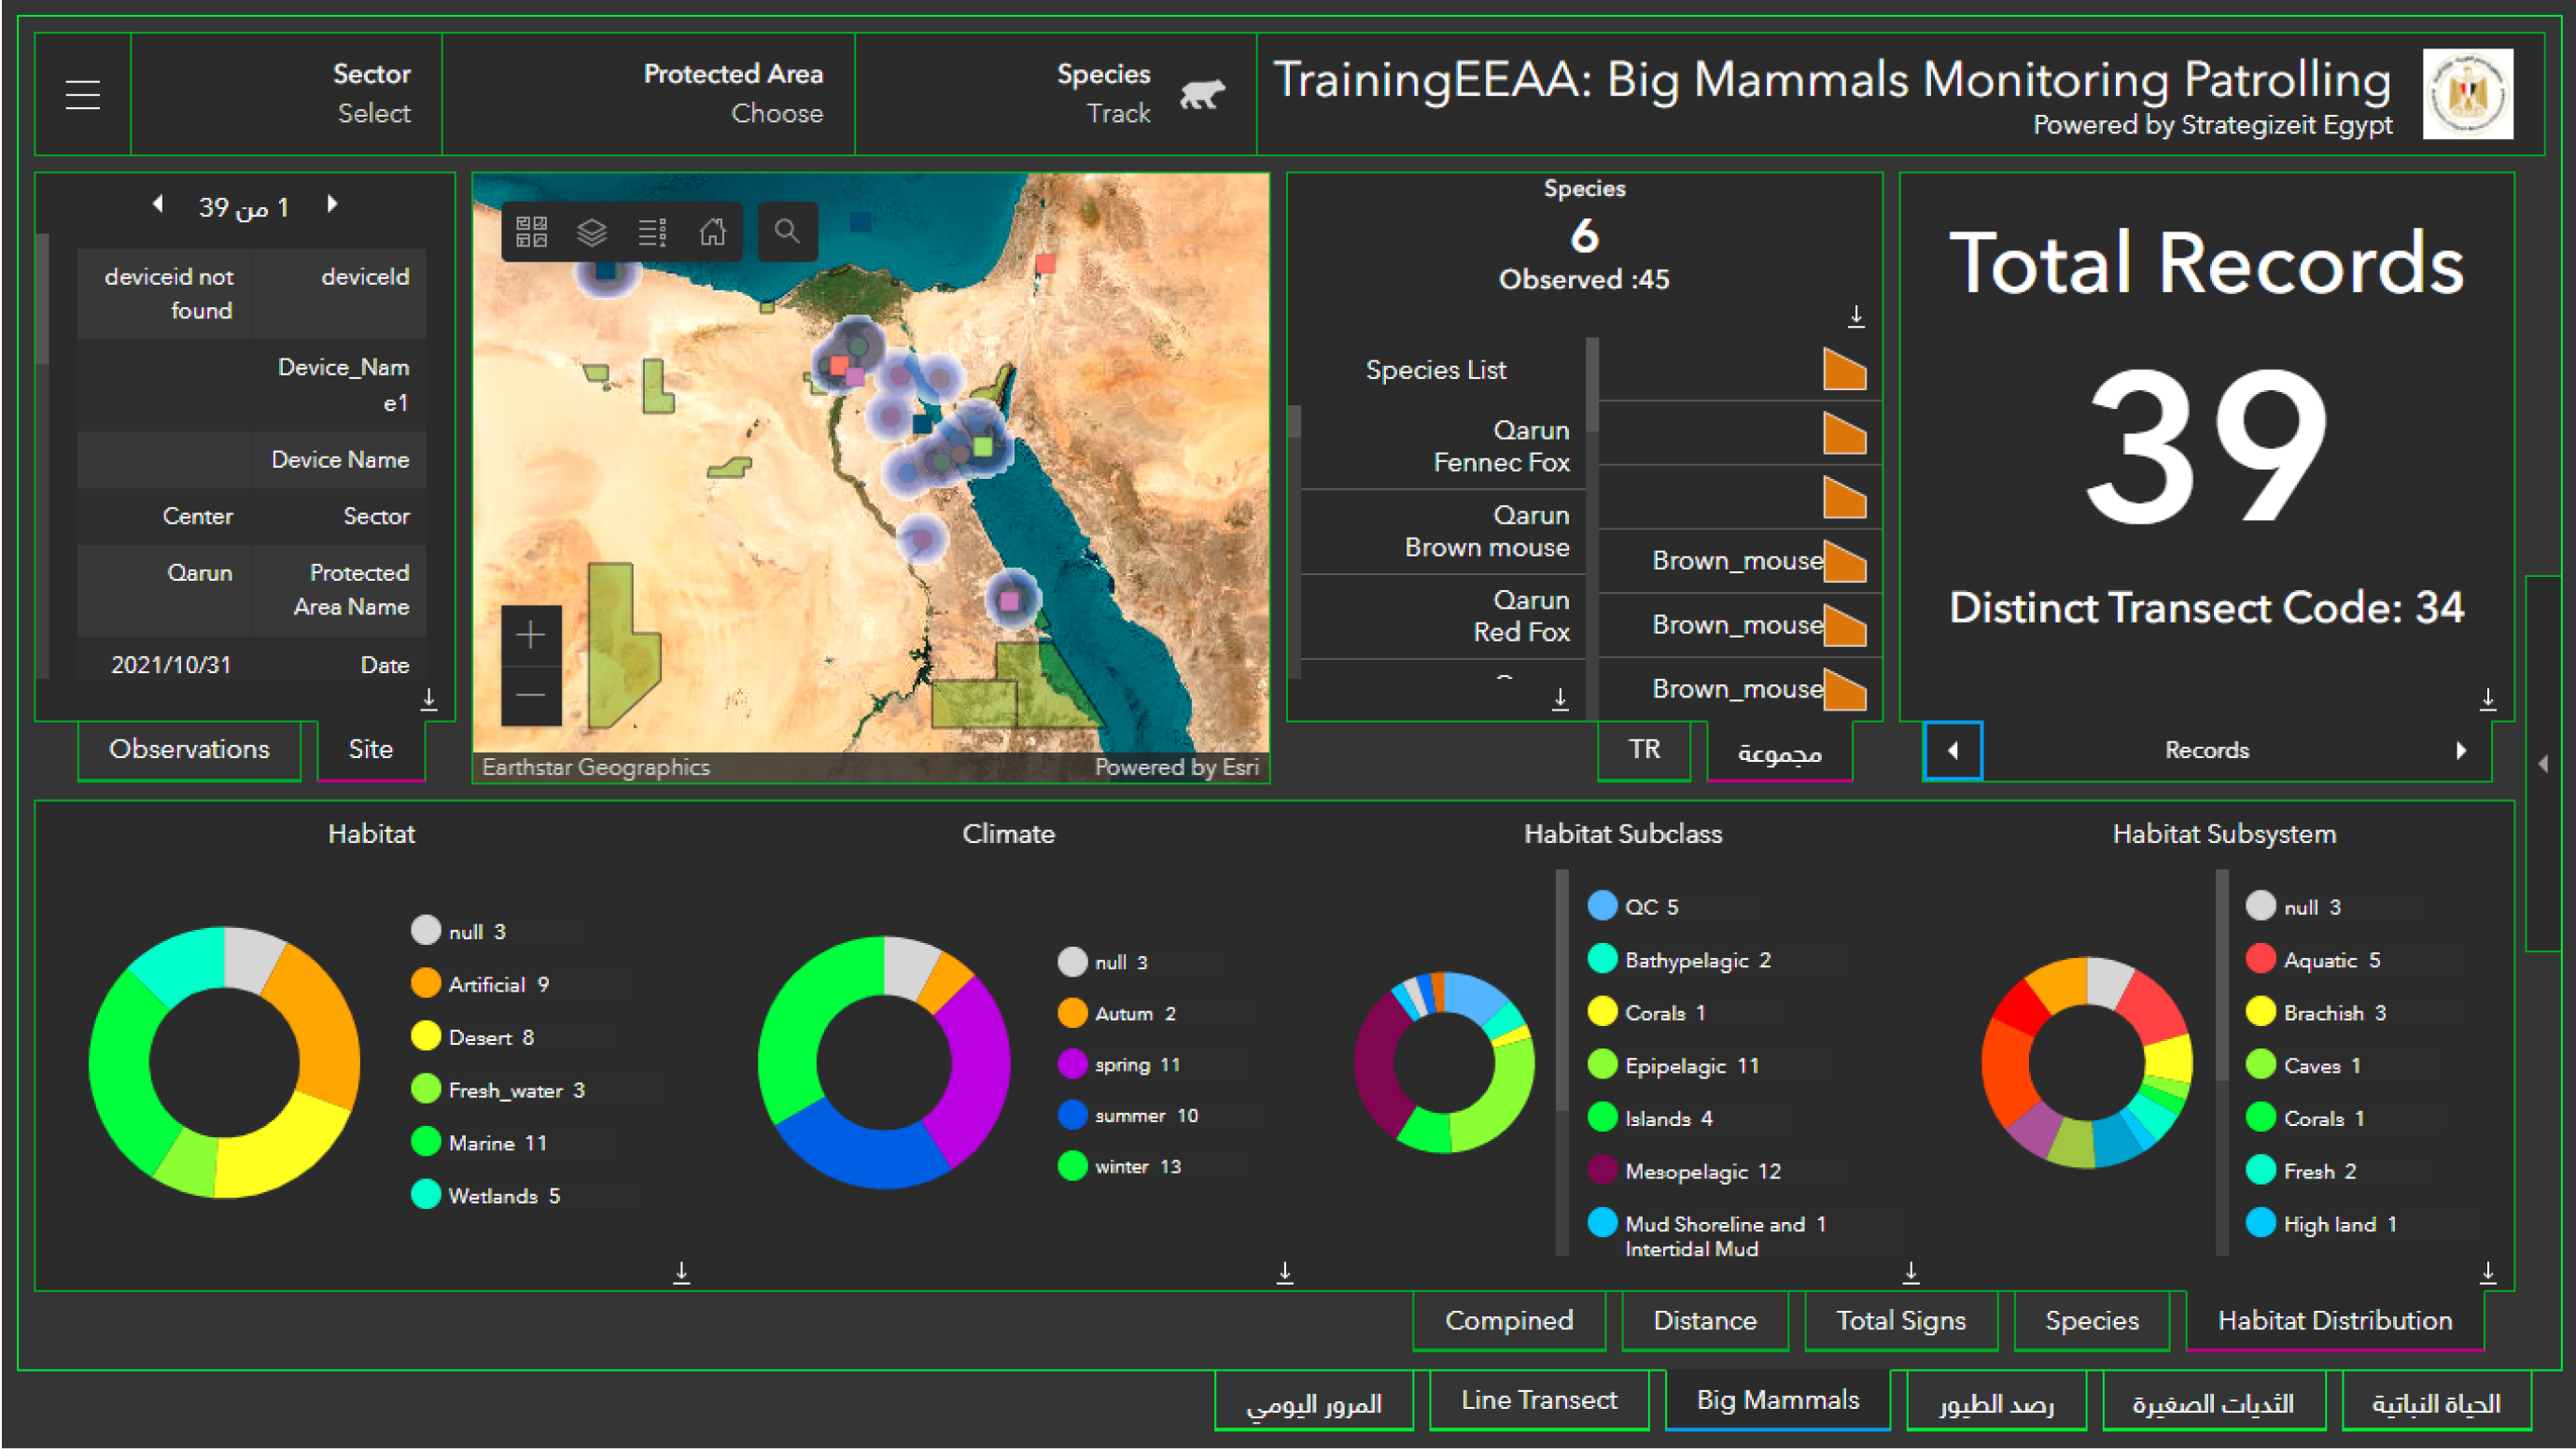Switch to the Total Signs tab
The image size is (2576, 1449).
pos(1900,1320)
